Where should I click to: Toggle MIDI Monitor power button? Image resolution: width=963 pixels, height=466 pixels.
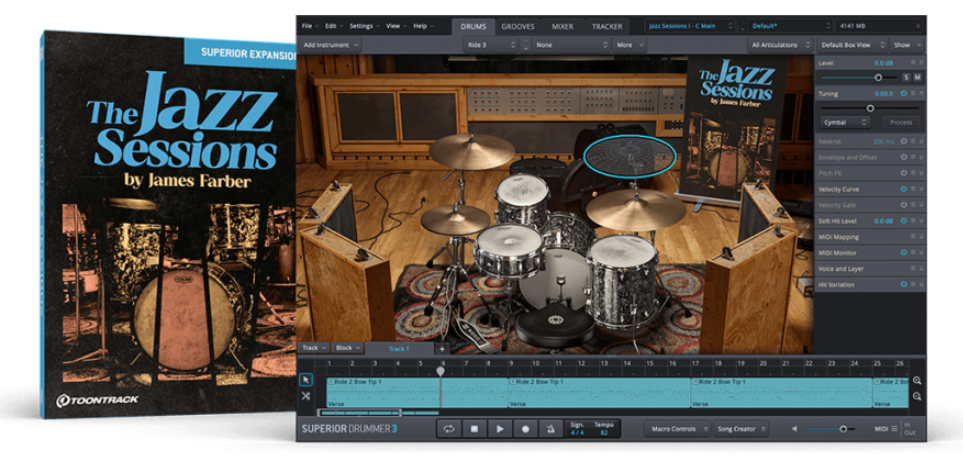pyautogui.click(x=903, y=252)
